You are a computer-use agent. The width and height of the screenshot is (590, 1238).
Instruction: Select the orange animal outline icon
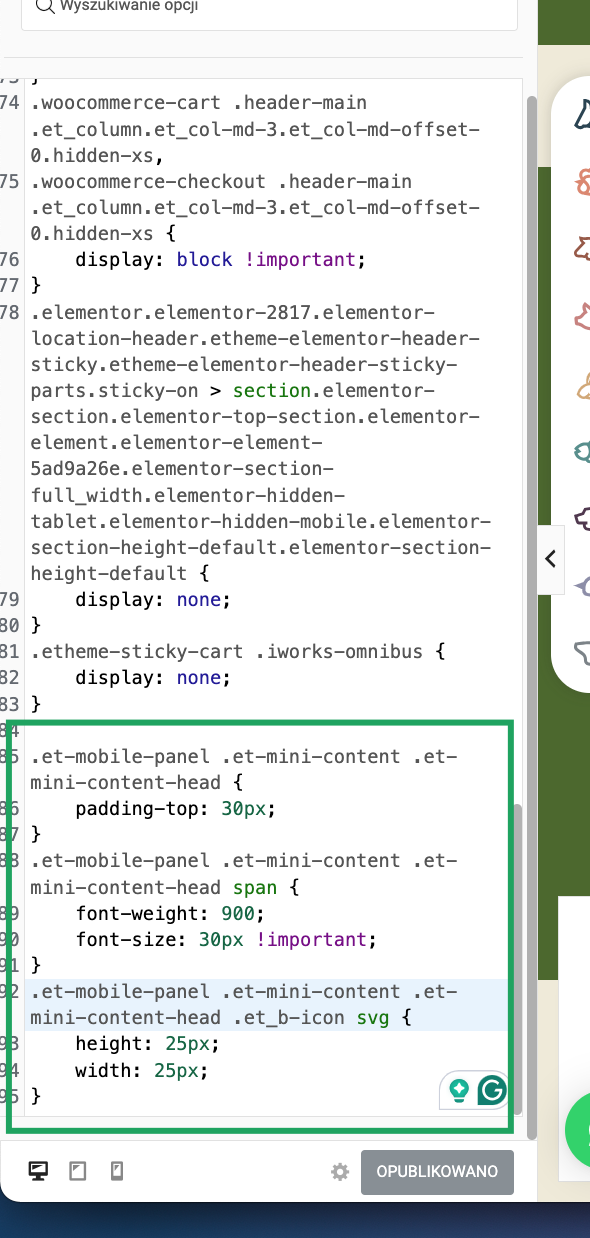(x=582, y=181)
